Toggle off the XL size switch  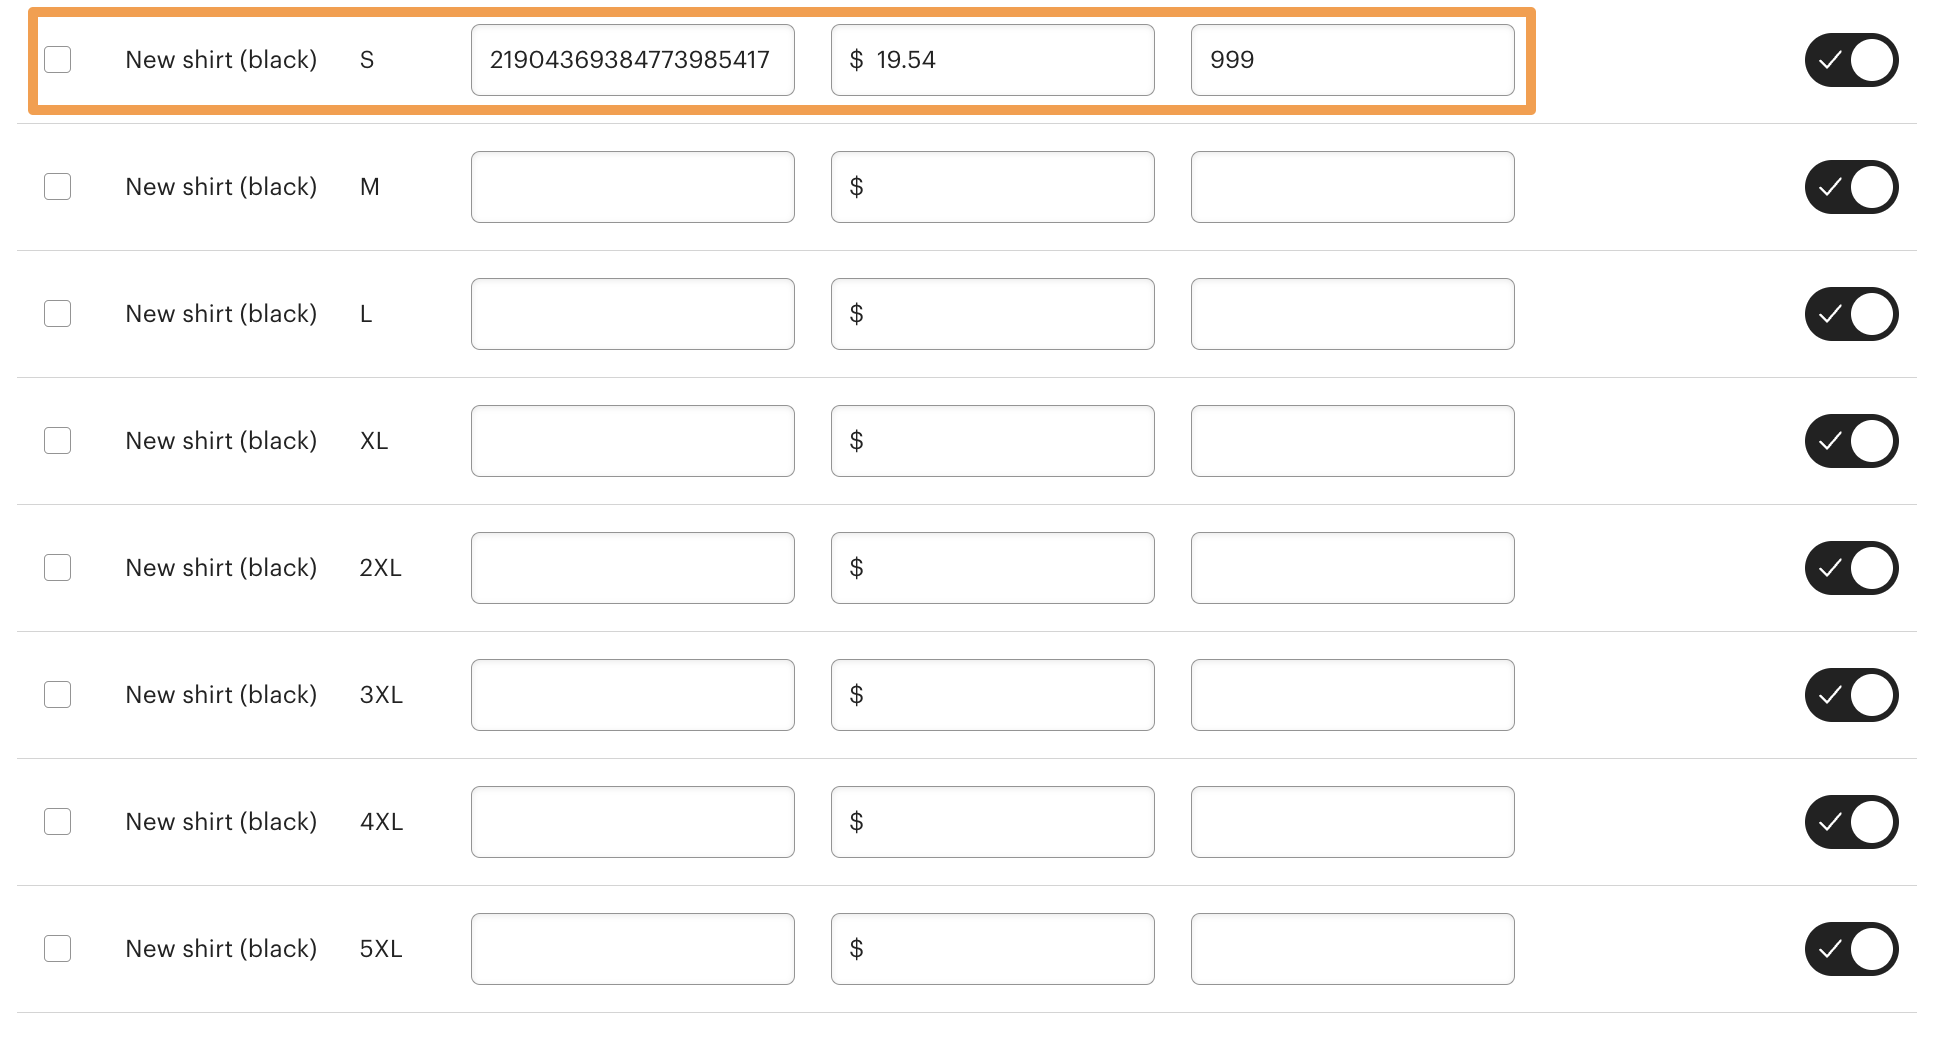coord(1851,440)
